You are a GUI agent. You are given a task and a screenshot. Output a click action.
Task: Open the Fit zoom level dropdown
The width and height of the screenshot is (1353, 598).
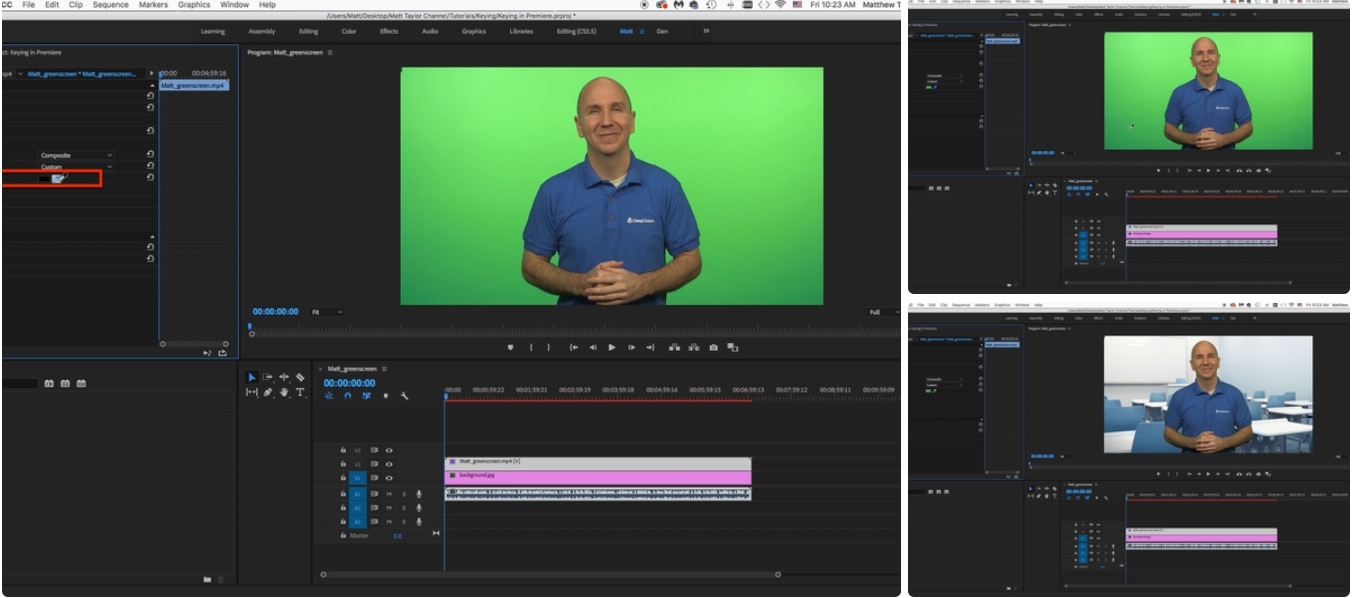(x=326, y=312)
